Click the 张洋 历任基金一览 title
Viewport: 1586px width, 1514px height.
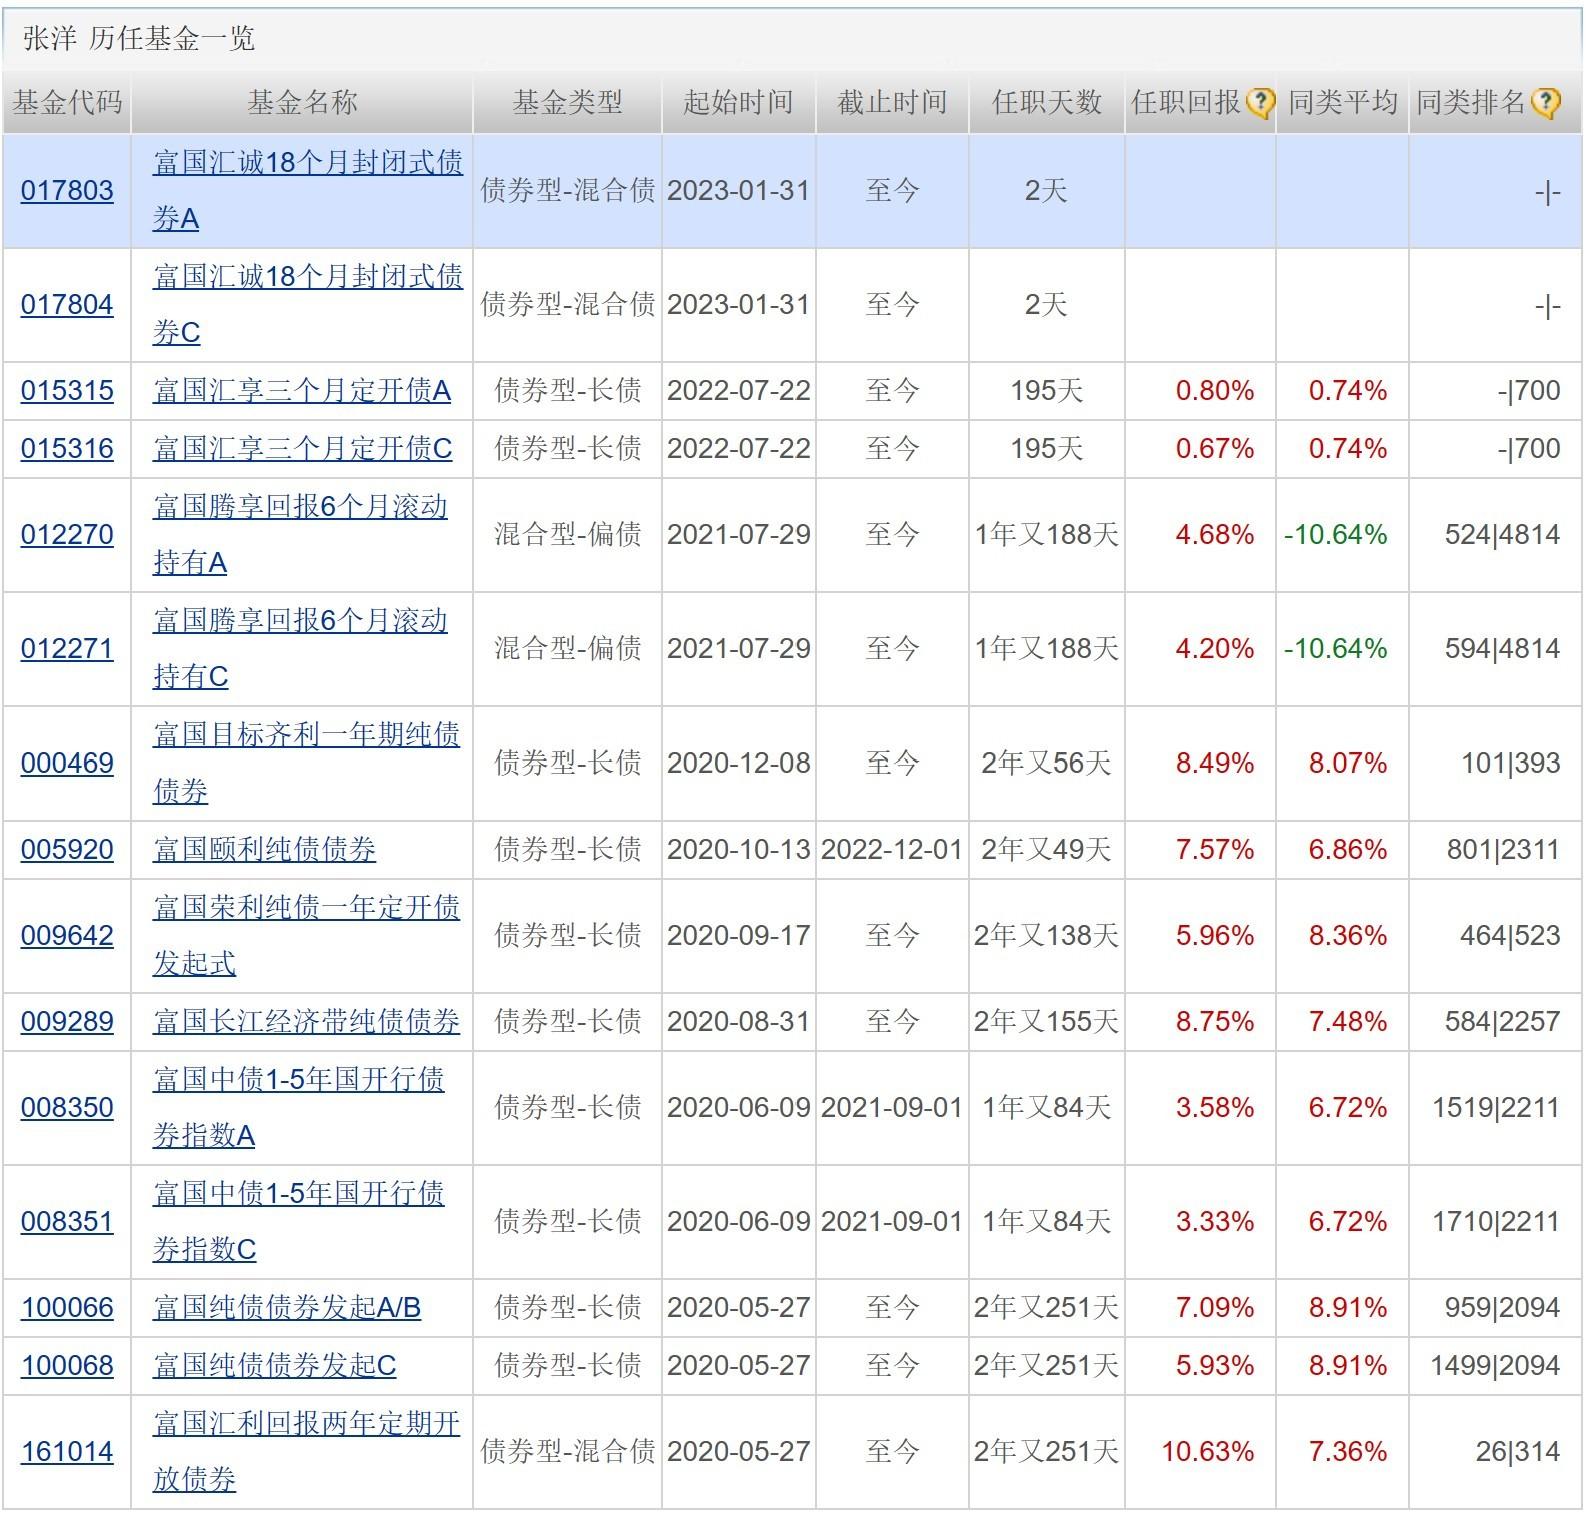tap(139, 39)
